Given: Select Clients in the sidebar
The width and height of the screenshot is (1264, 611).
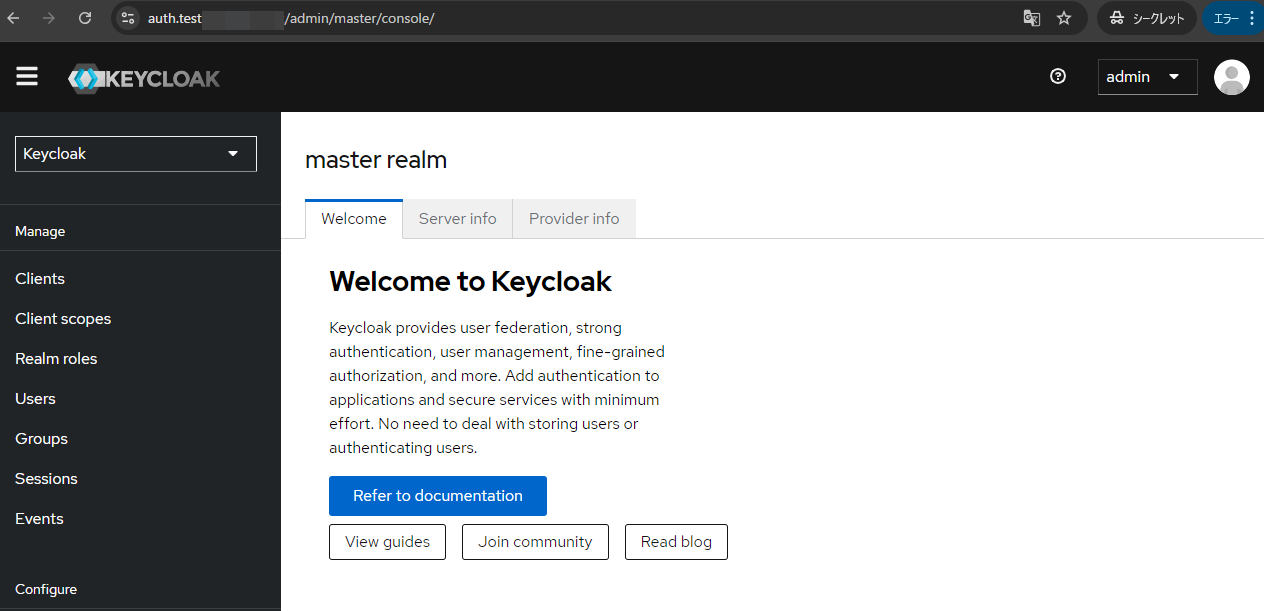Looking at the screenshot, I should [x=40, y=278].
